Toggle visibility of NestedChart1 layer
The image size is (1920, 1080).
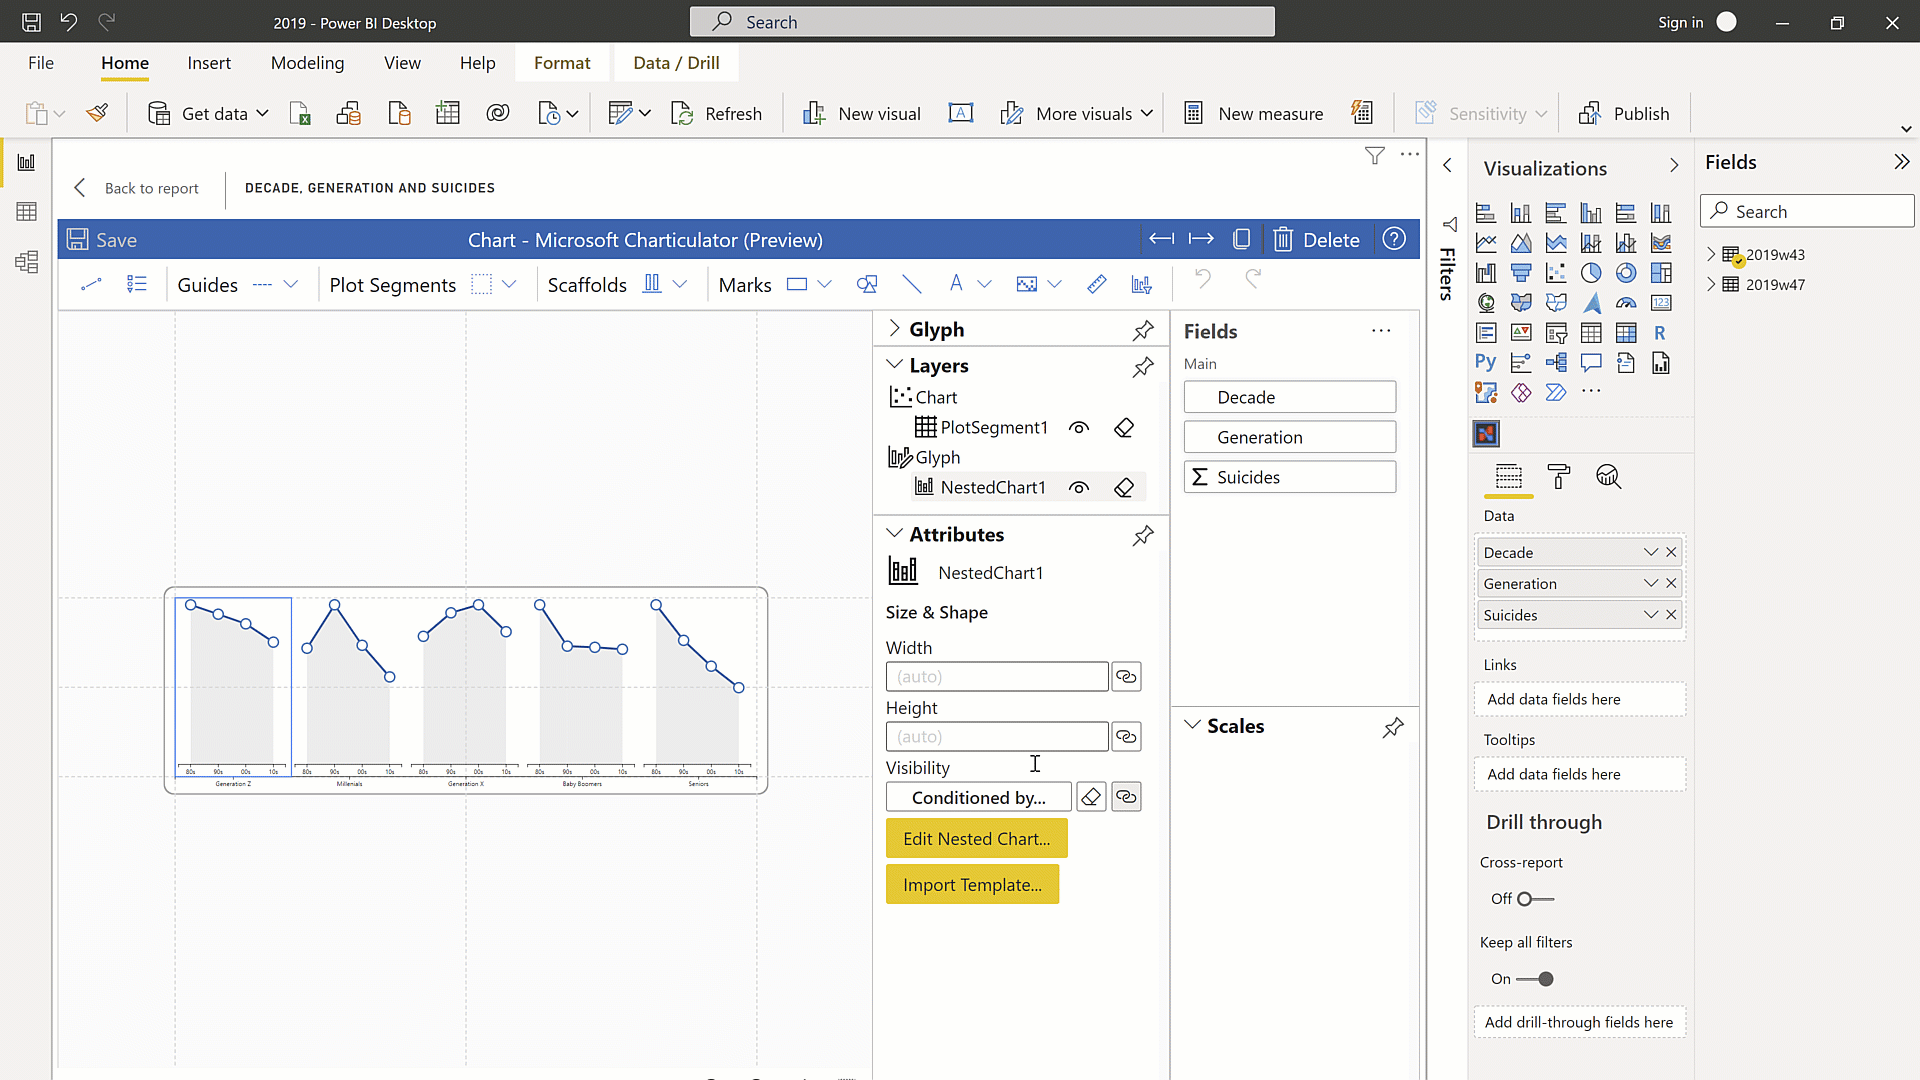tap(1078, 488)
